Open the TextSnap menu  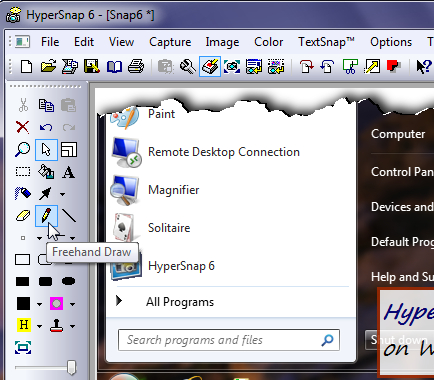[326, 42]
